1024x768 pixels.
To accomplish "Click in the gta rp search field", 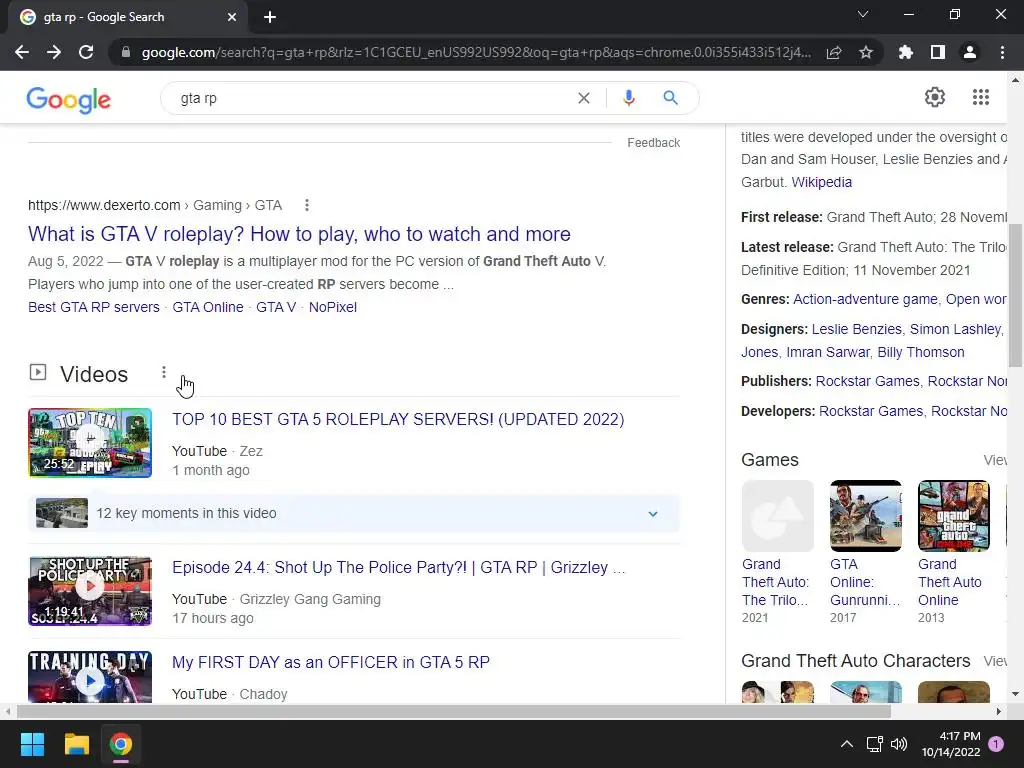I will [372, 98].
